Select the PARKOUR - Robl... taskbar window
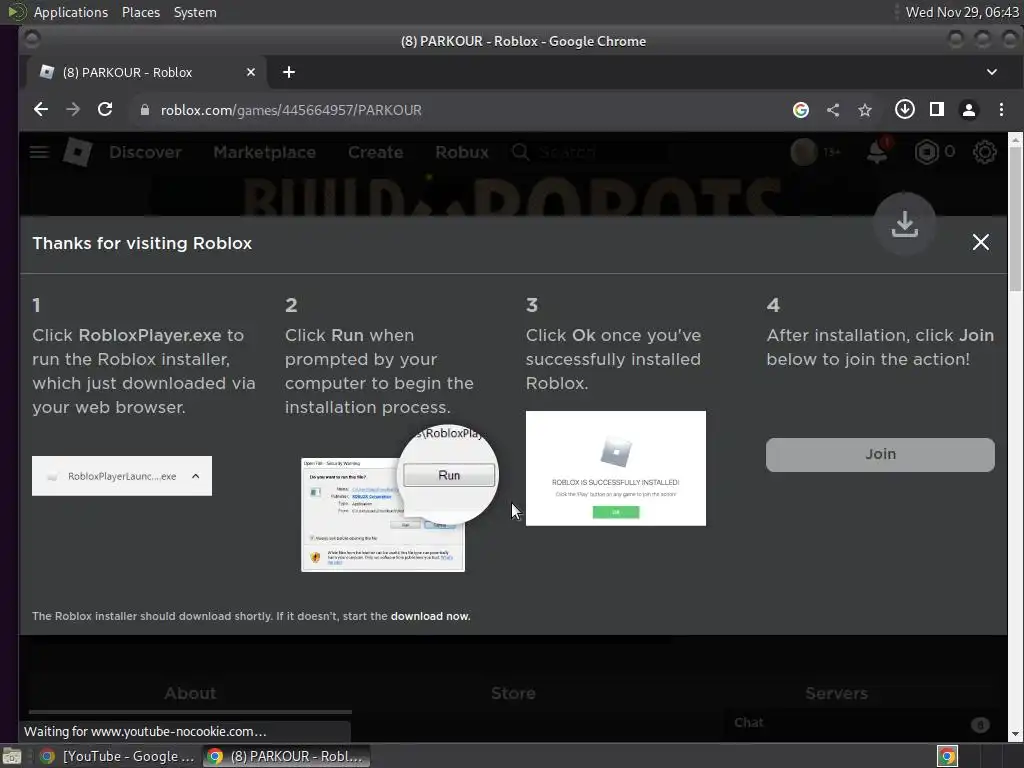The image size is (1024, 768). click(x=285, y=756)
